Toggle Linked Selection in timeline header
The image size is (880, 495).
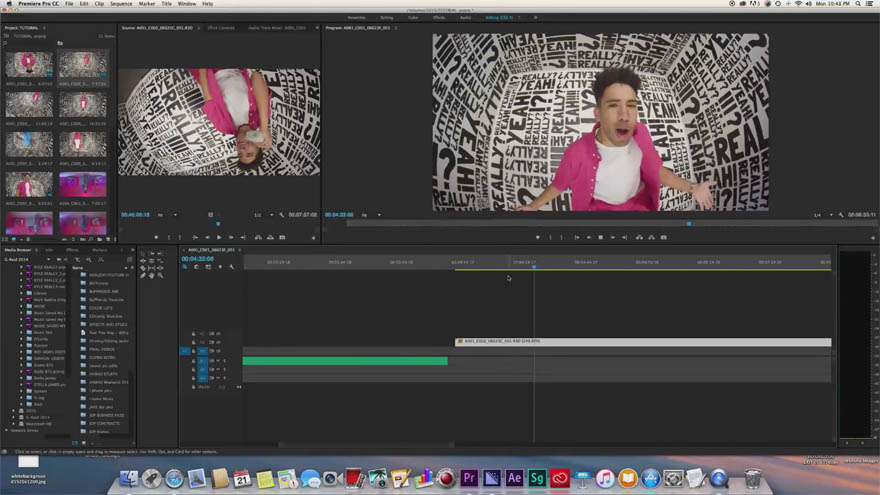tap(208, 267)
